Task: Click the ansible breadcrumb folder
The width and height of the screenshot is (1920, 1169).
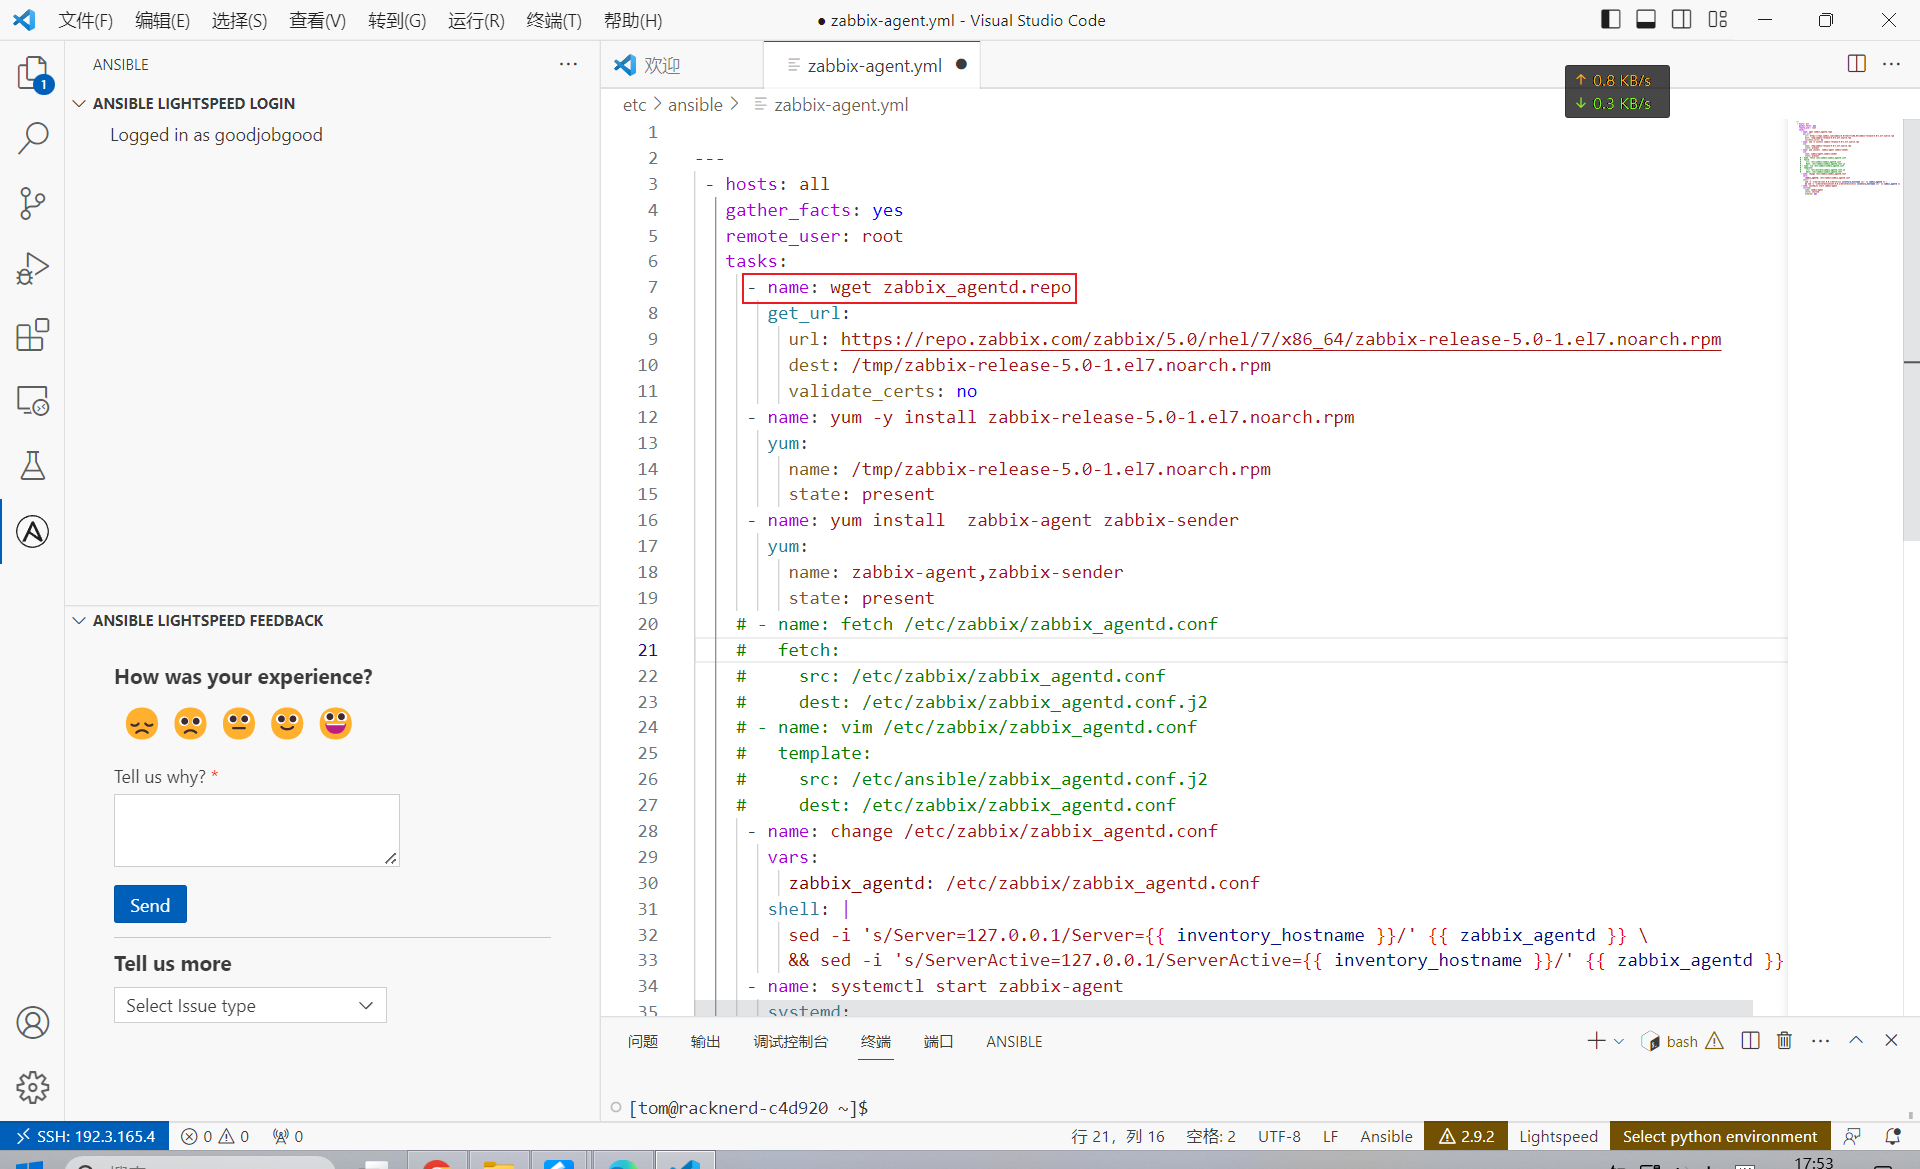Action: pos(695,104)
